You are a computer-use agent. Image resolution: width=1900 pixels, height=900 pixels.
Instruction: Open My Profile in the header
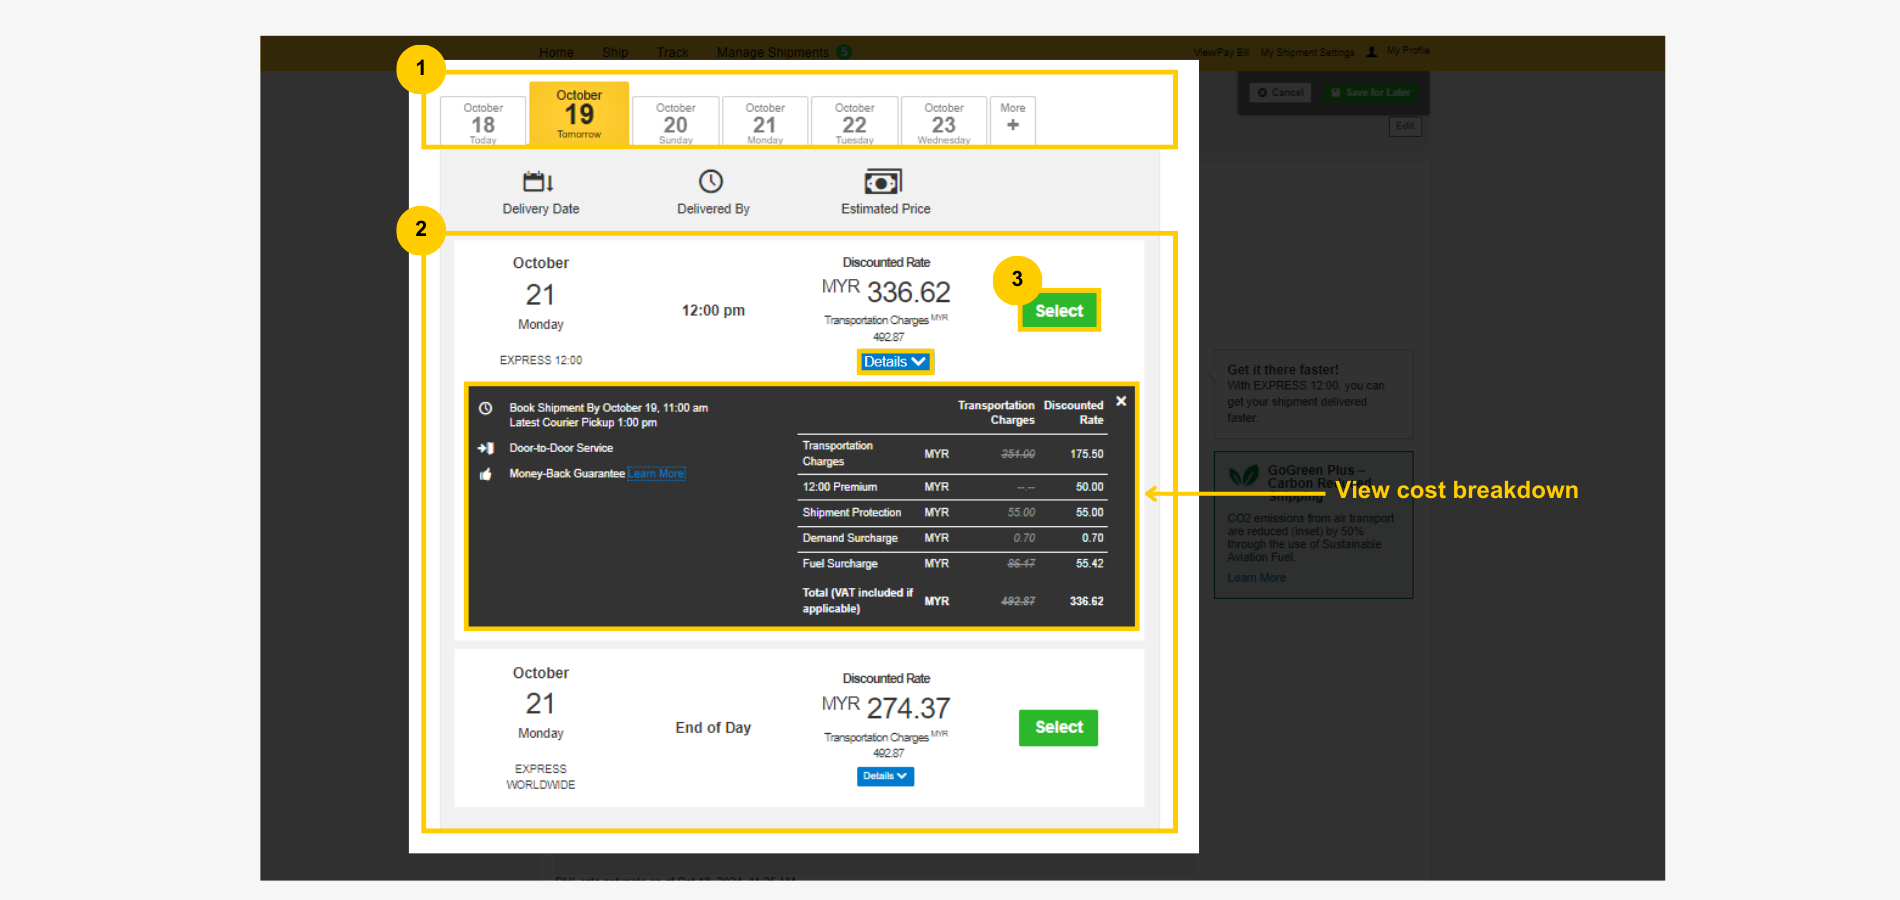click(x=1408, y=50)
